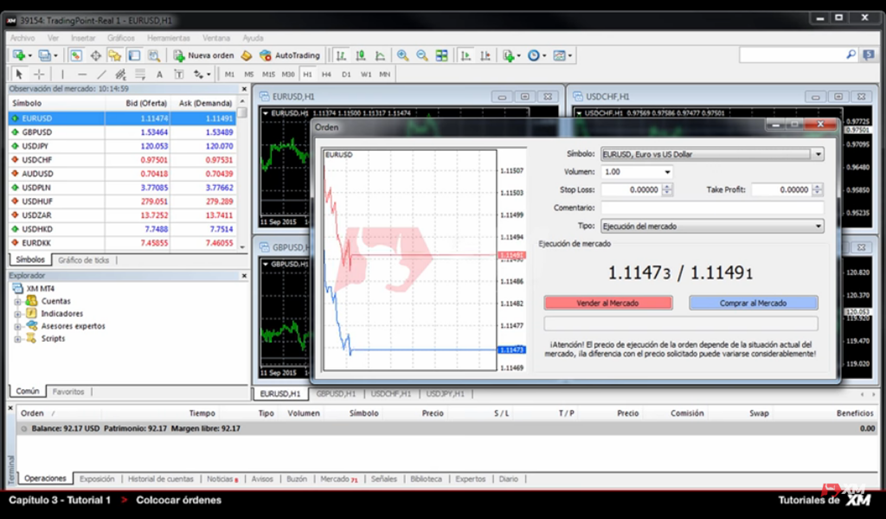Image resolution: width=886 pixels, height=519 pixels.
Task: Select the GBPUSD,H1 chart tab
Action: (336, 394)
